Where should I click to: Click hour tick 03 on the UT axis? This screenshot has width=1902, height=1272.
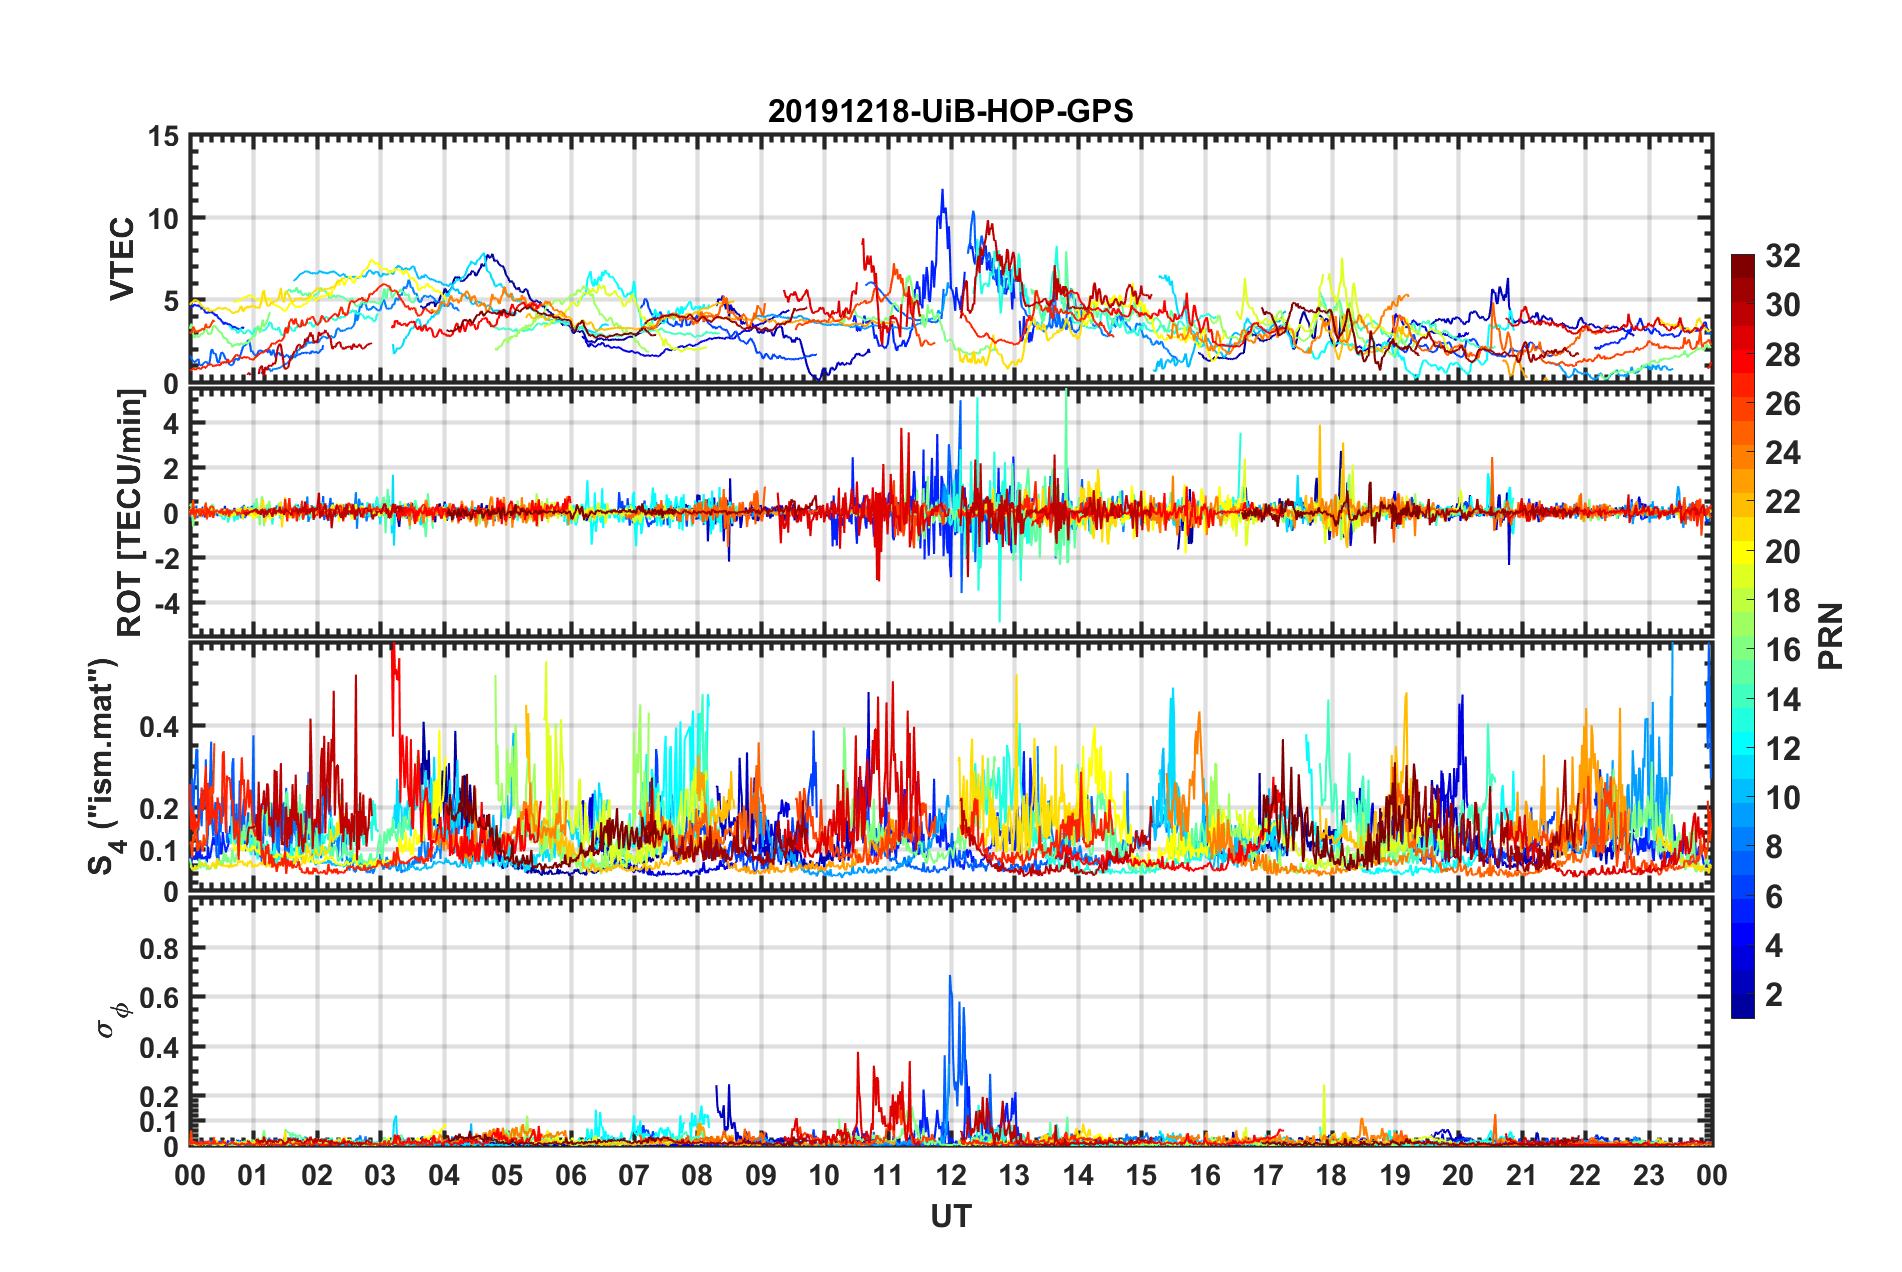pyautogui.click(x=380, y=1175)
